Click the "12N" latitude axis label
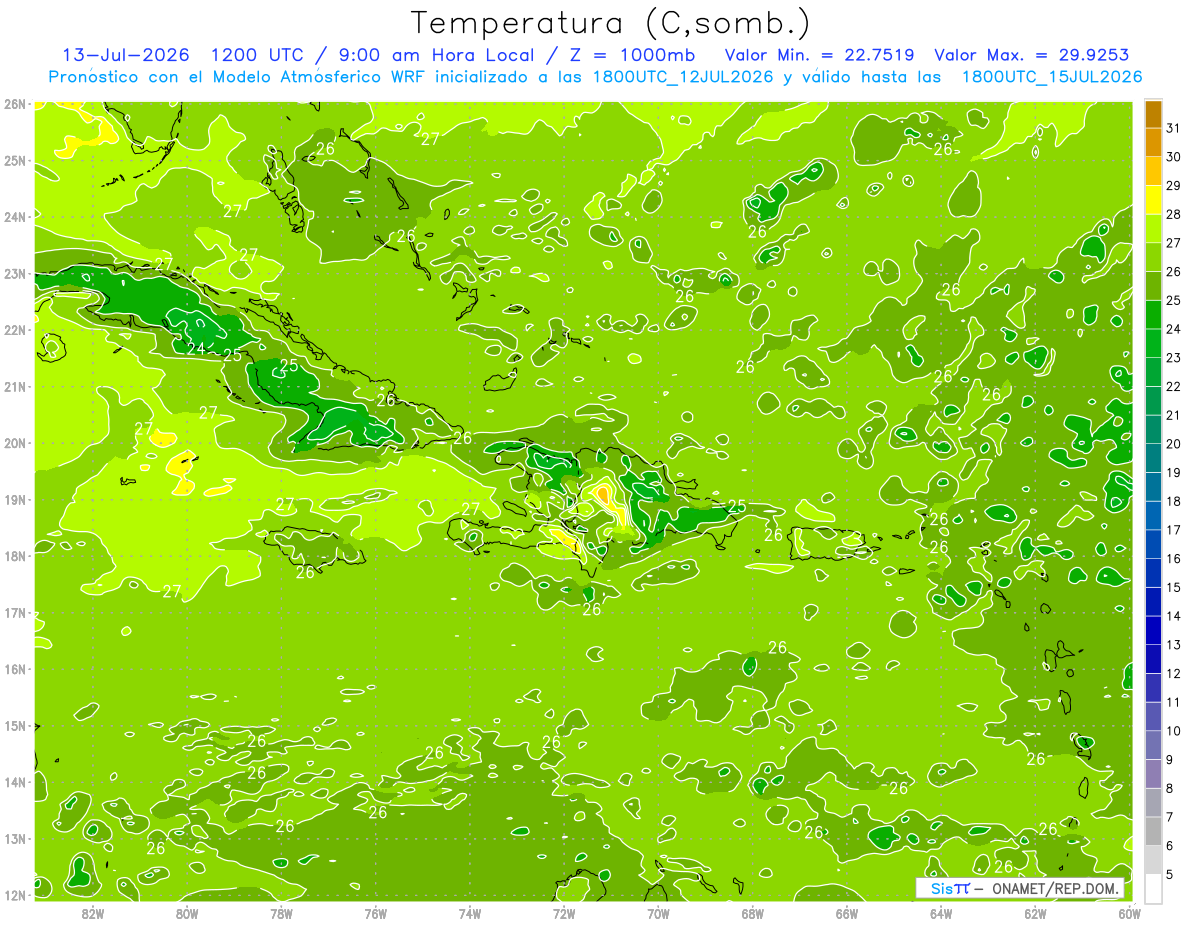The height and width of the screenshot is (927, 1200). [x=14, y=895]
